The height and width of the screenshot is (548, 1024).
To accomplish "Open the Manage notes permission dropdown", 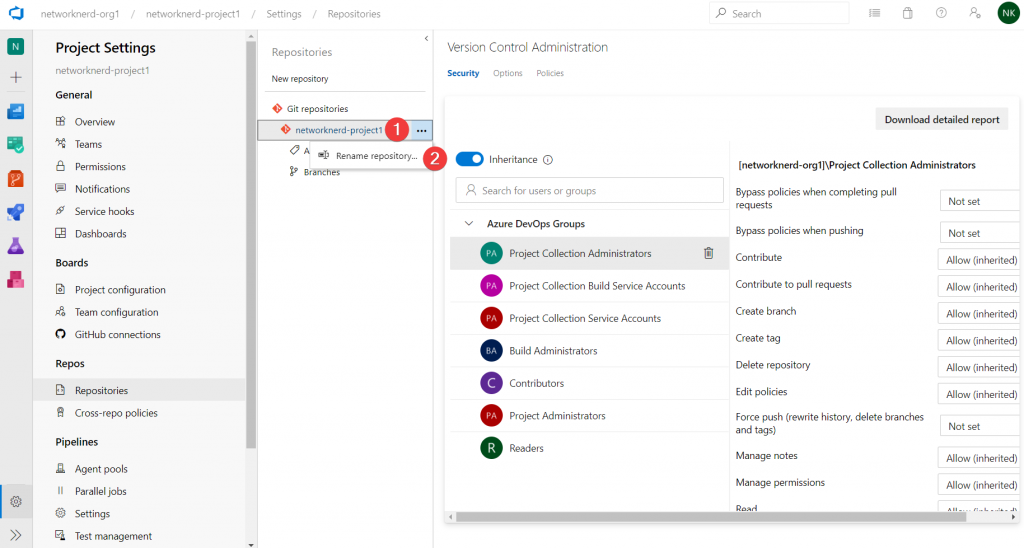I will point(980,458).
